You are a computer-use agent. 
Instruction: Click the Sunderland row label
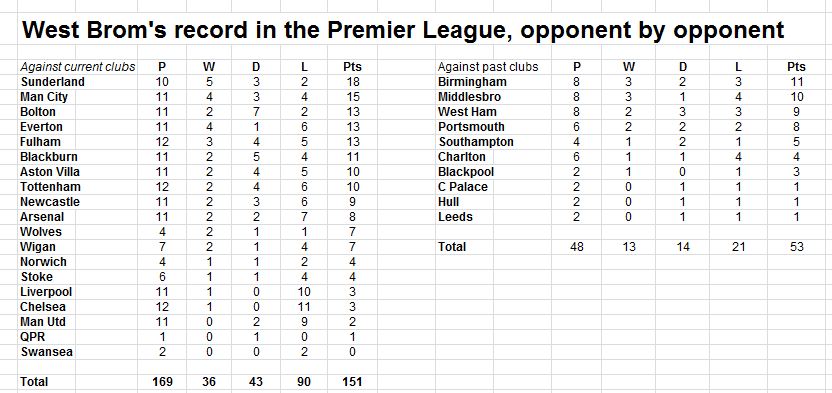pyautogui.click(x=53, y=82)
